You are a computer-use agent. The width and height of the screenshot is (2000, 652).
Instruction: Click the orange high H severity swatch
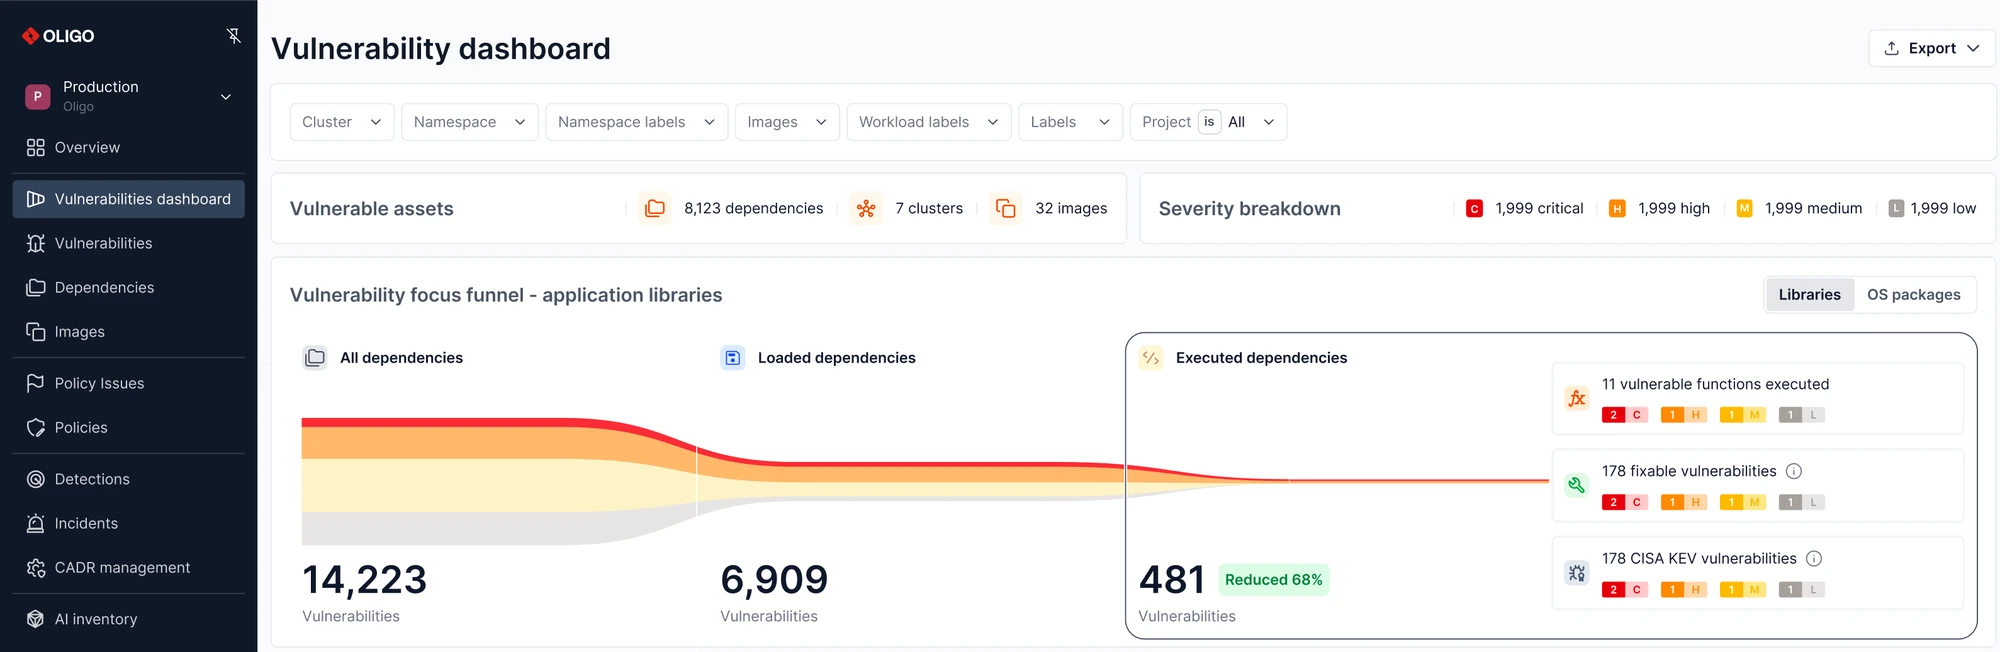1617,208
